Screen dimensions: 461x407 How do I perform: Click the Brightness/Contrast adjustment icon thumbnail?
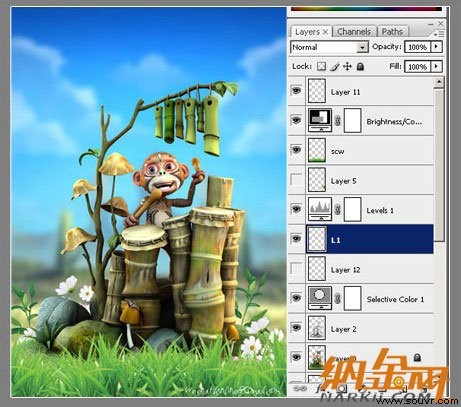pyautogui.click(x=320, y=120)
